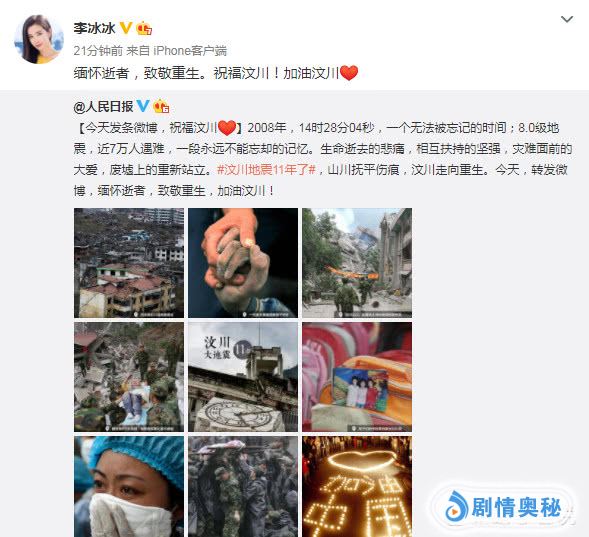Expand the post options chevron at top right
The height and width of the screenshot is (537, 589).
pyautogui.click(x=566, y=19)
